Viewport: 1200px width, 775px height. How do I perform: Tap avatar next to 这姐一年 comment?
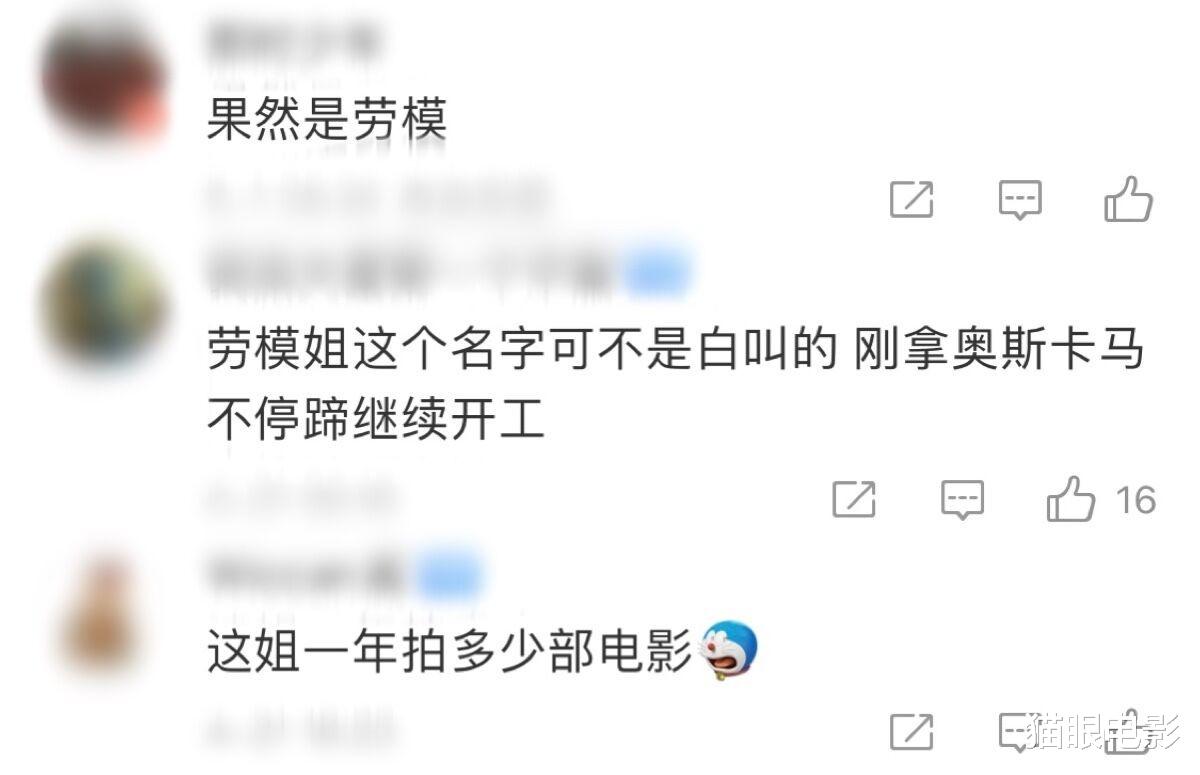(103, 610)
